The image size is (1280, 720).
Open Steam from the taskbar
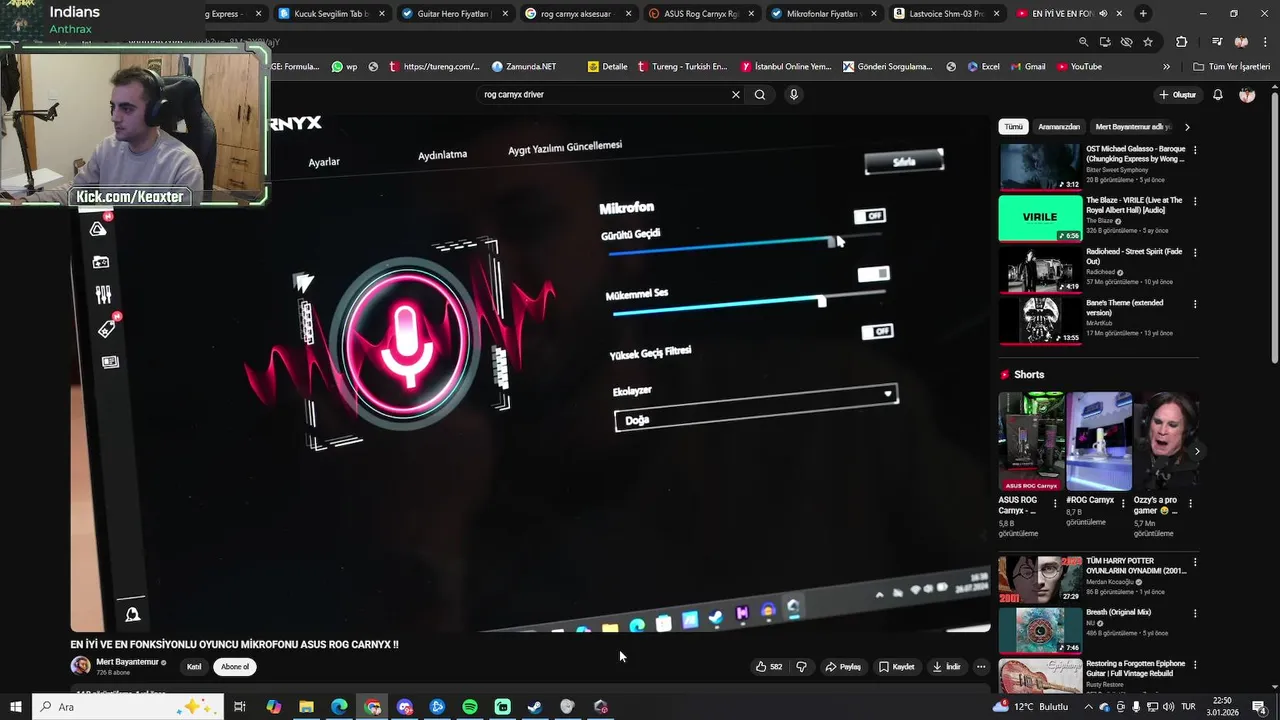(535, 707)
